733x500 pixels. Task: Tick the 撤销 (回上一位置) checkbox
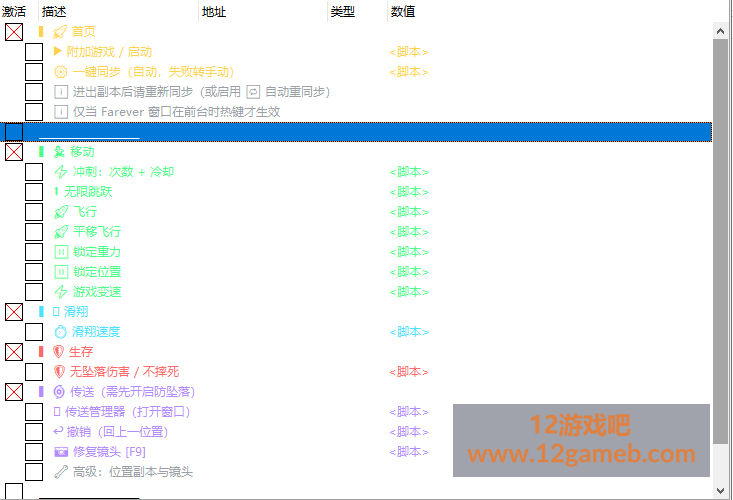pyautogui.click(x=34, y=432)
